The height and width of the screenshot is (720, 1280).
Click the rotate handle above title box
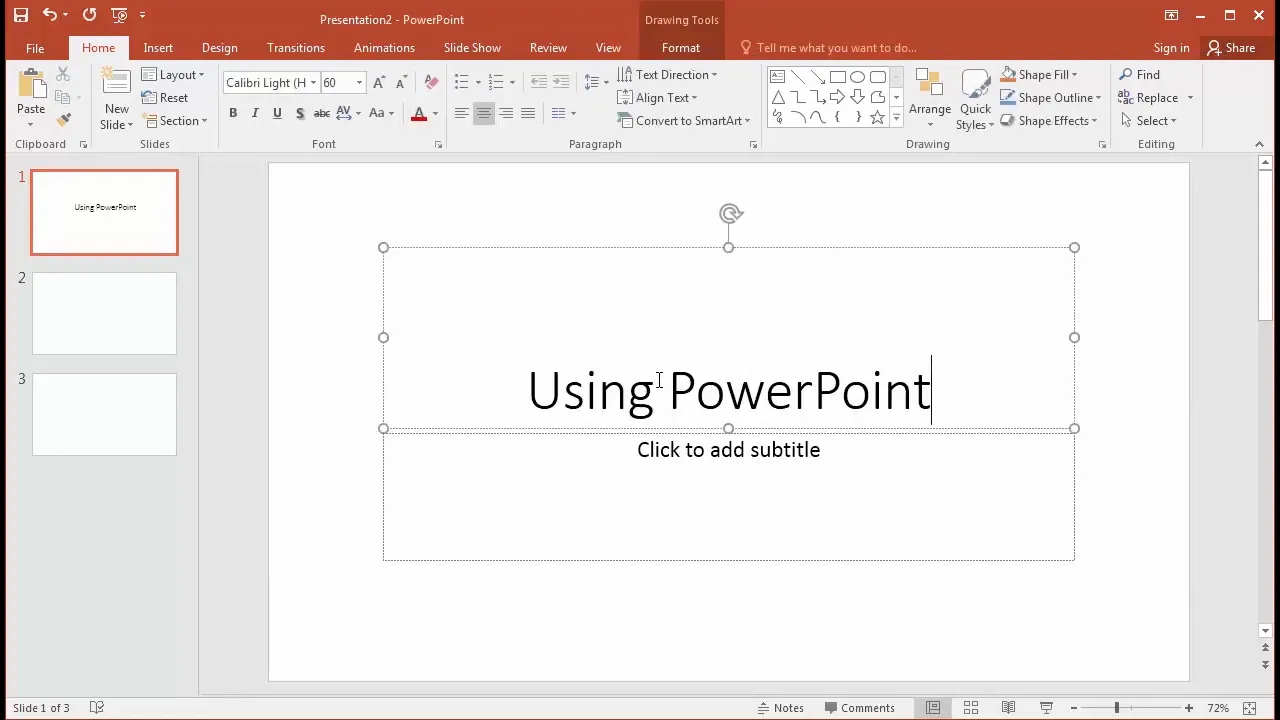(x=730, y=213)
